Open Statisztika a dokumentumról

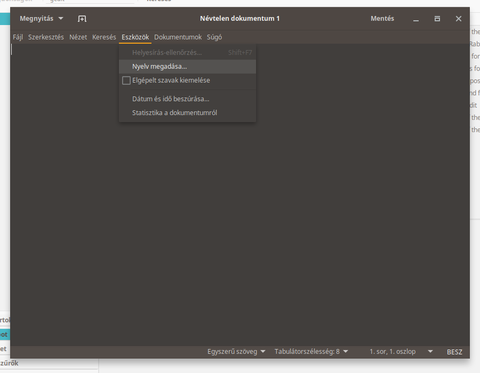point(187,113)
